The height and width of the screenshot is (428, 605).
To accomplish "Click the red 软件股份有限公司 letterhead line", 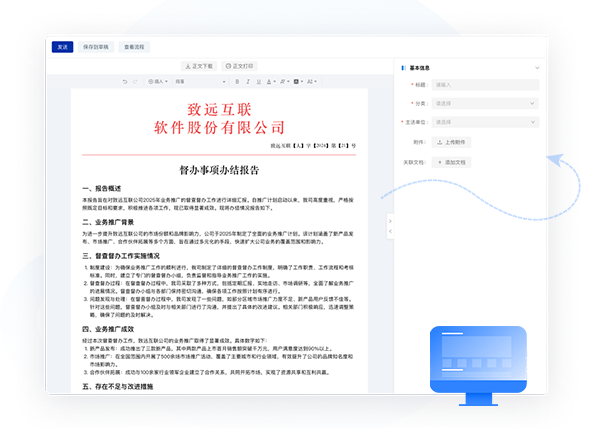I will pos(219,128).
